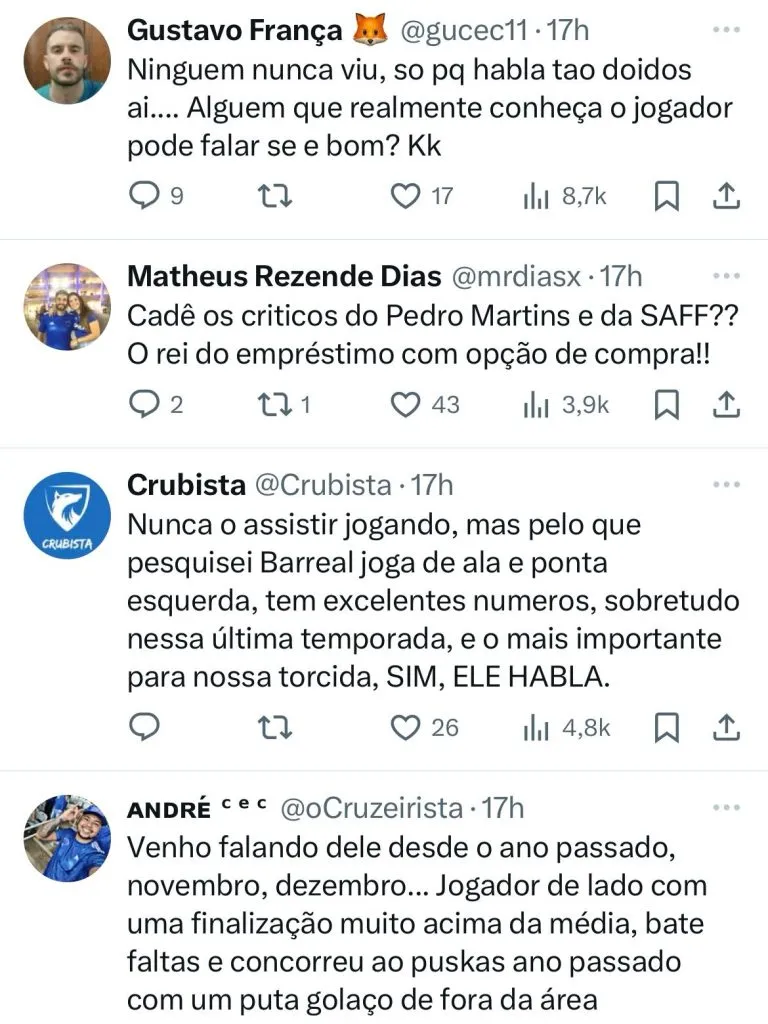768x1024 pixels.
Task: View analytics of Crubista's tweet
Action: [x=538, y=727]
